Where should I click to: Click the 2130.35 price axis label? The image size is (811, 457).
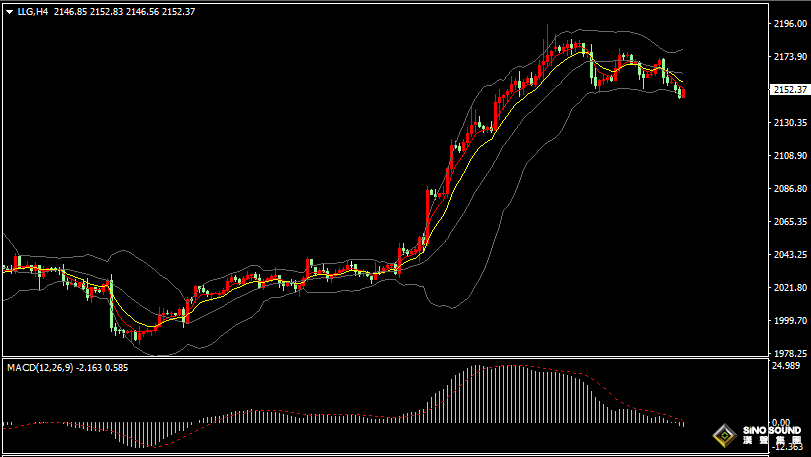click(791, 122)
